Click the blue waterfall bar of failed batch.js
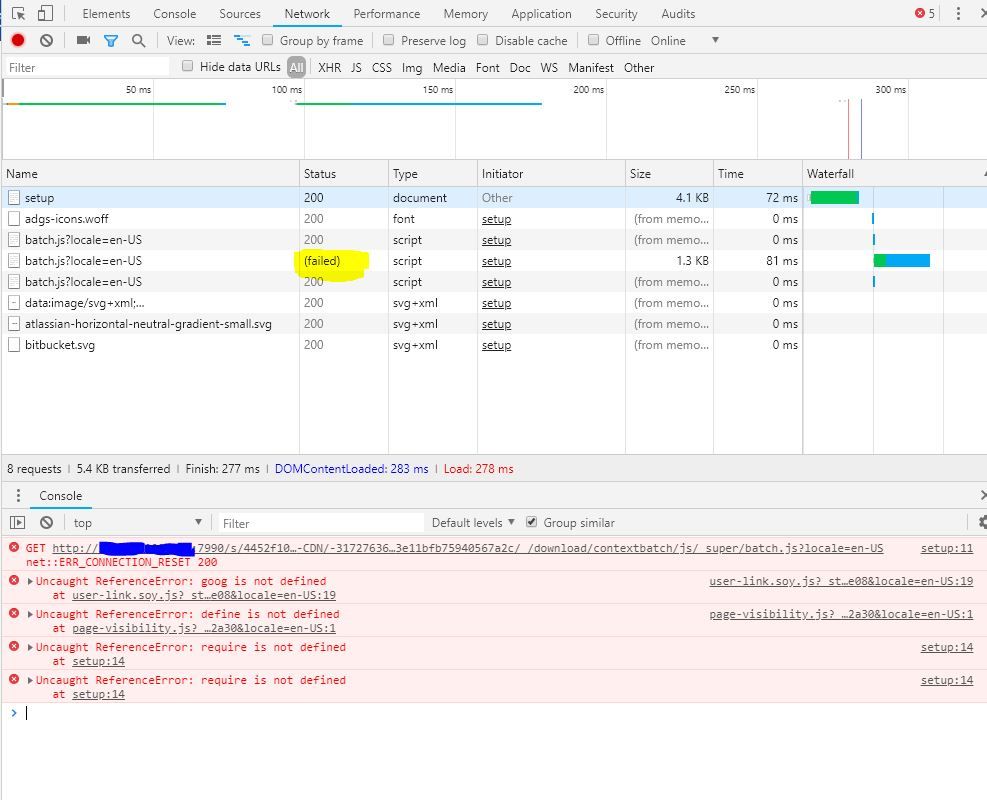 point(907,261)
